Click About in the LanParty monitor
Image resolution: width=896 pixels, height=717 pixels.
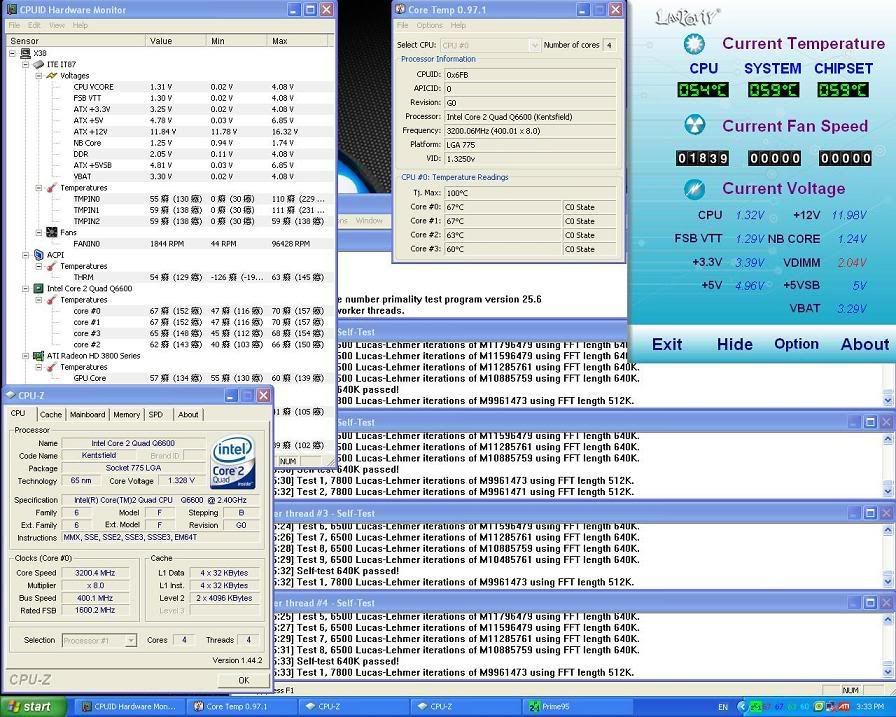click(865, 344)
